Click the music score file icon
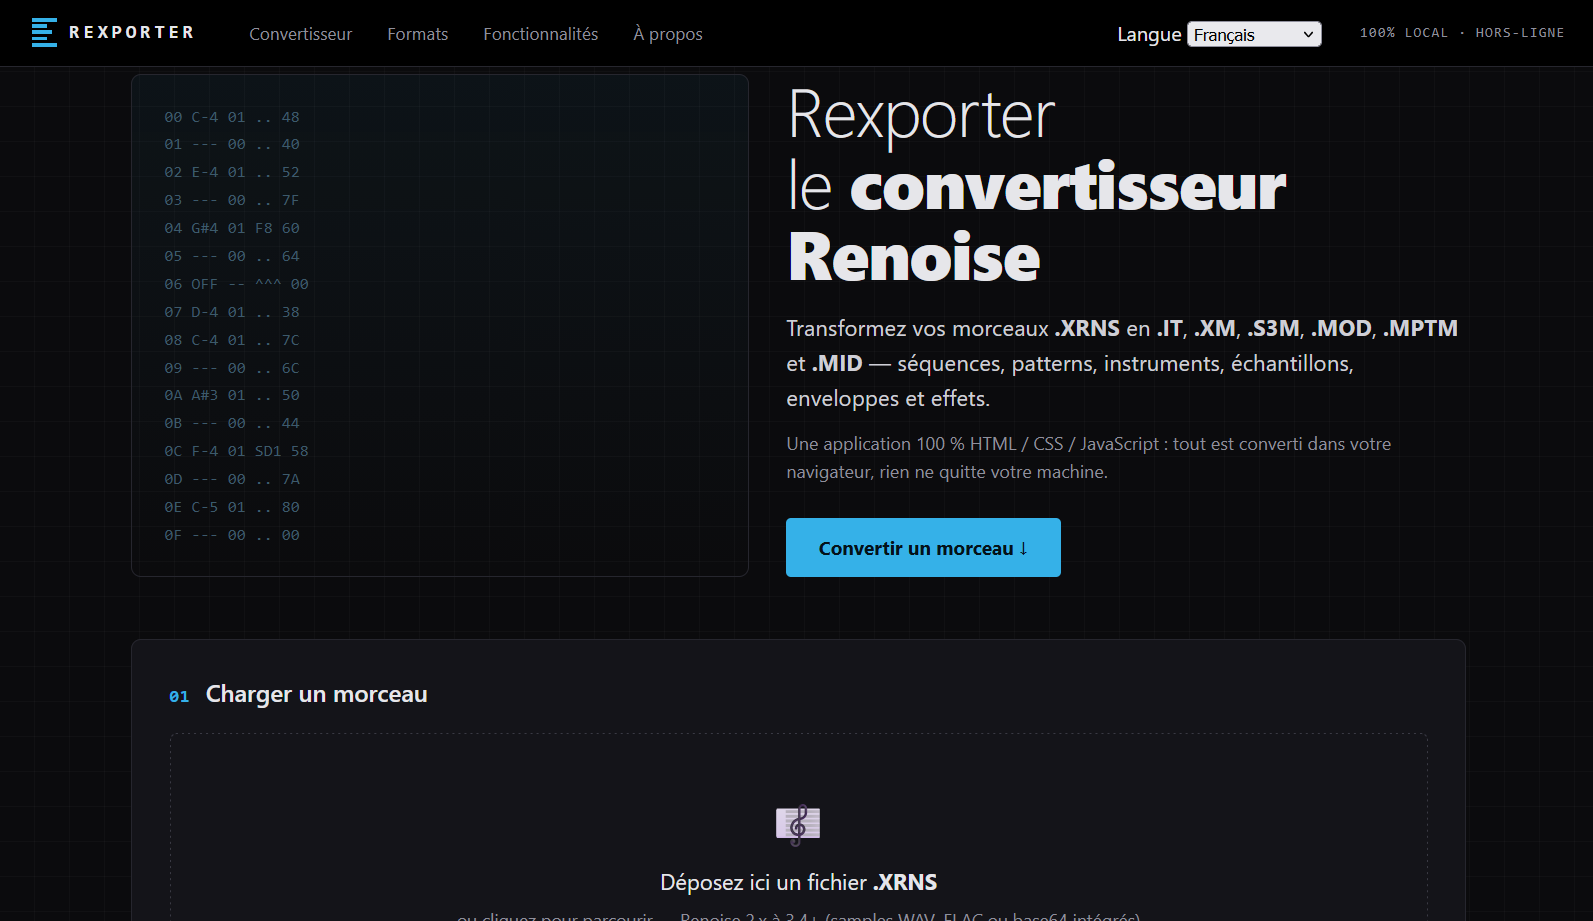Screen dimensions: 1593x921 pos(798,825)
